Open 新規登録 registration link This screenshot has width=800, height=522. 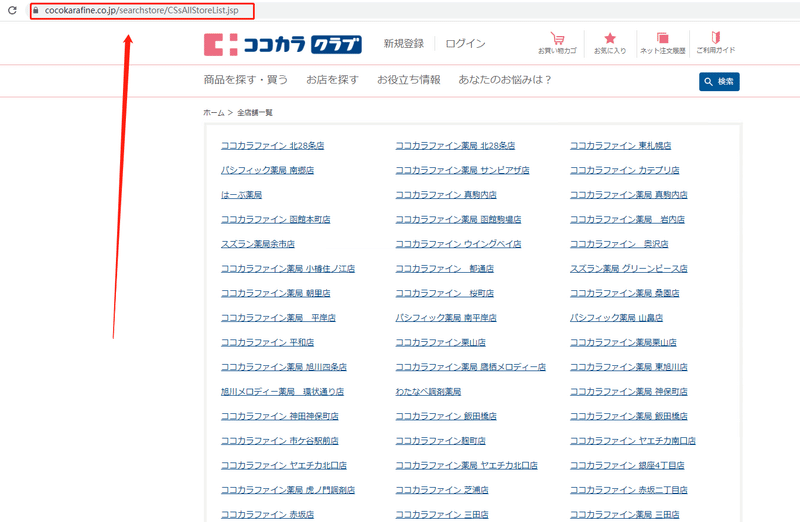tap(404, 44)
